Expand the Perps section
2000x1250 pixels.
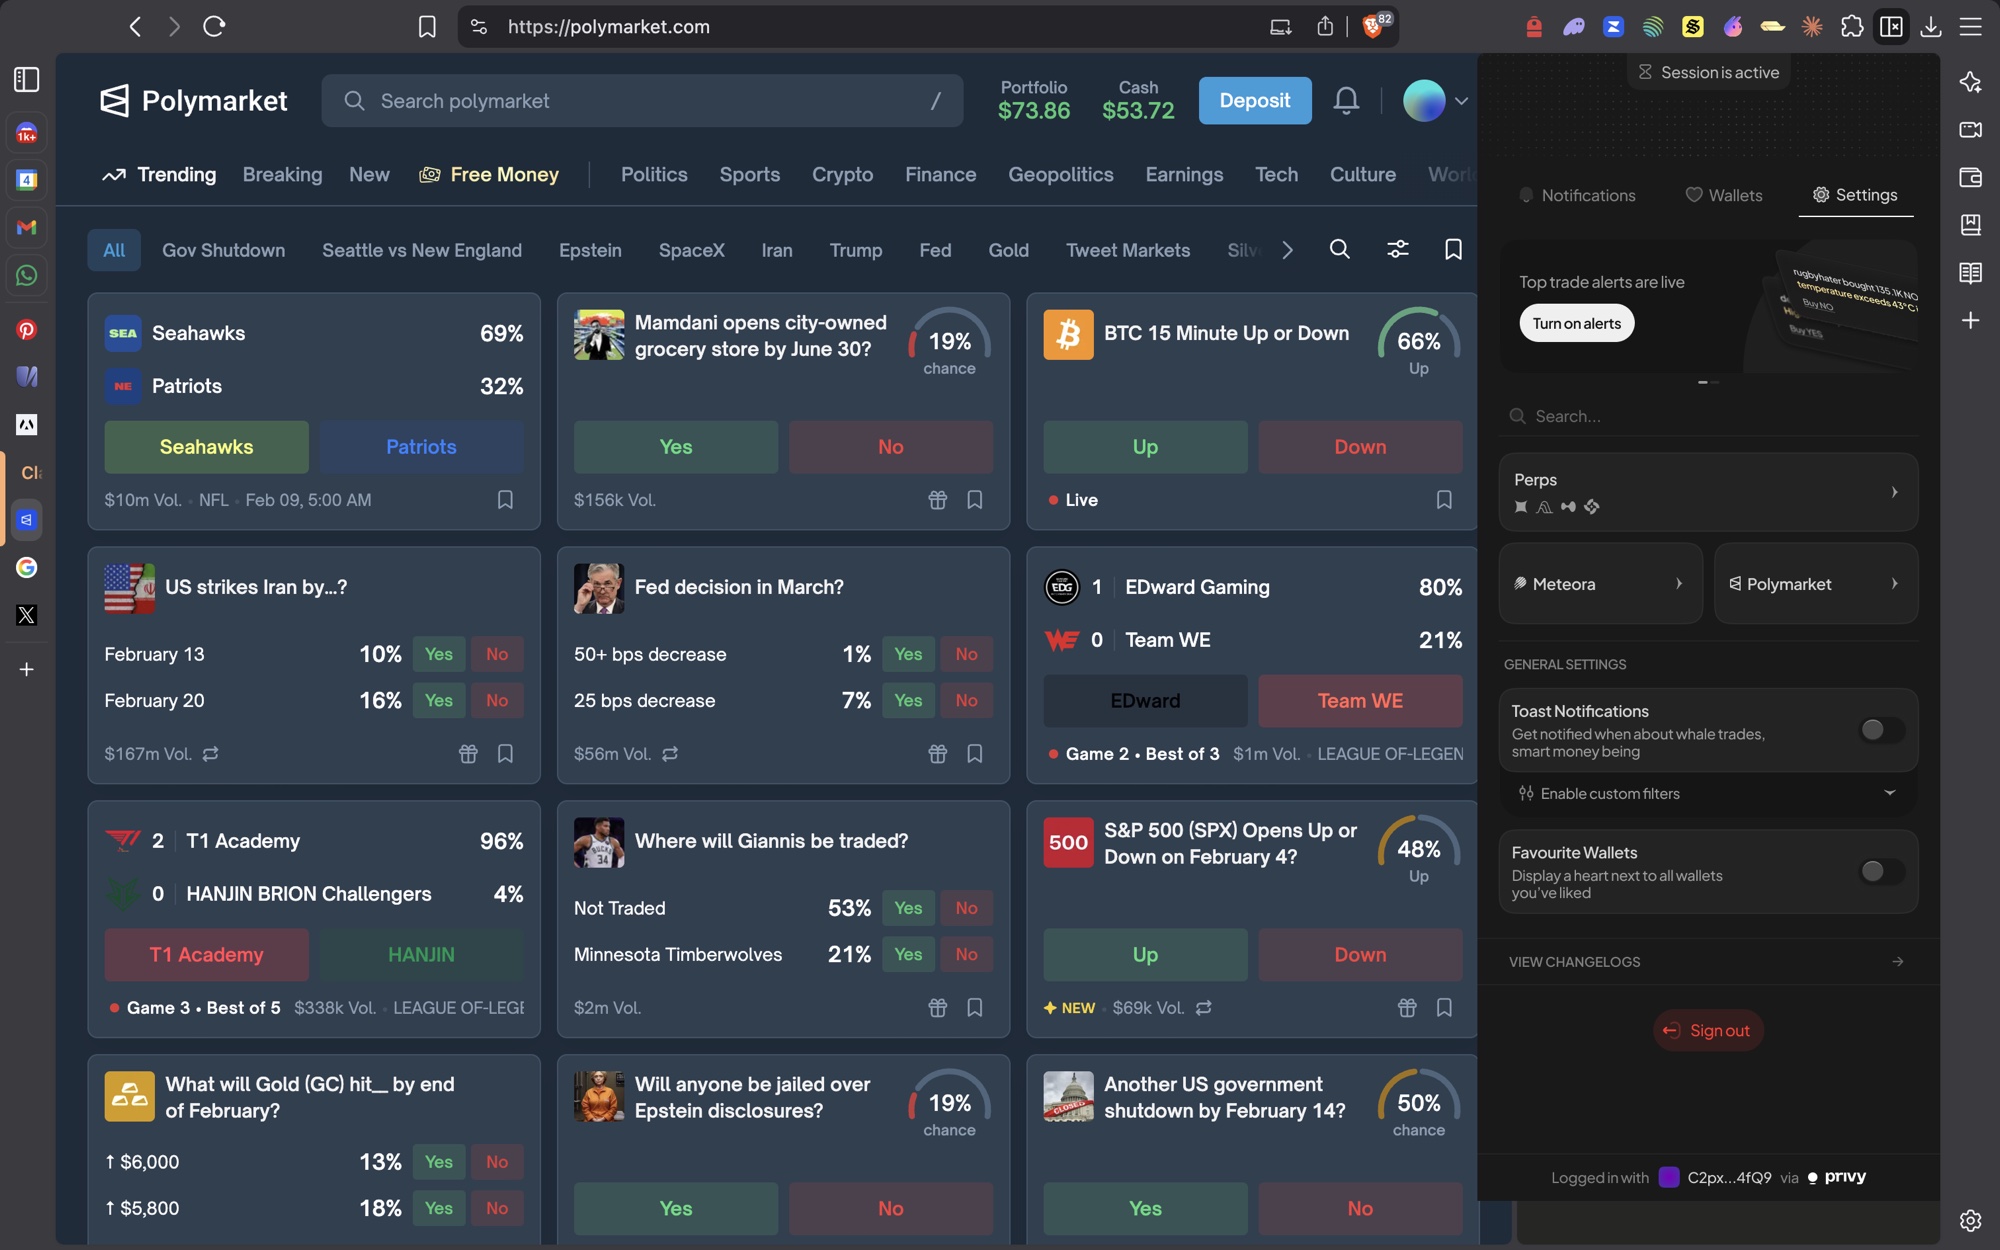[1708, 492]
